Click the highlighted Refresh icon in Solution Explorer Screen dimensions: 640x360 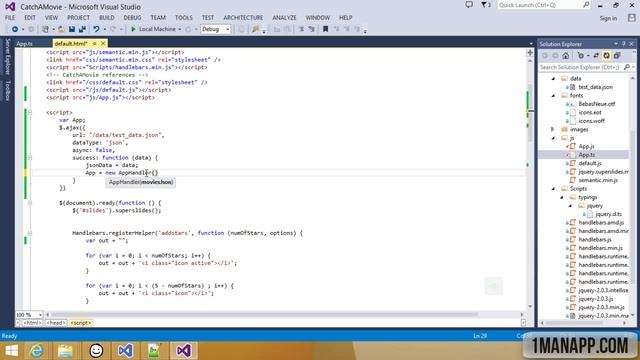pos(607,56)
